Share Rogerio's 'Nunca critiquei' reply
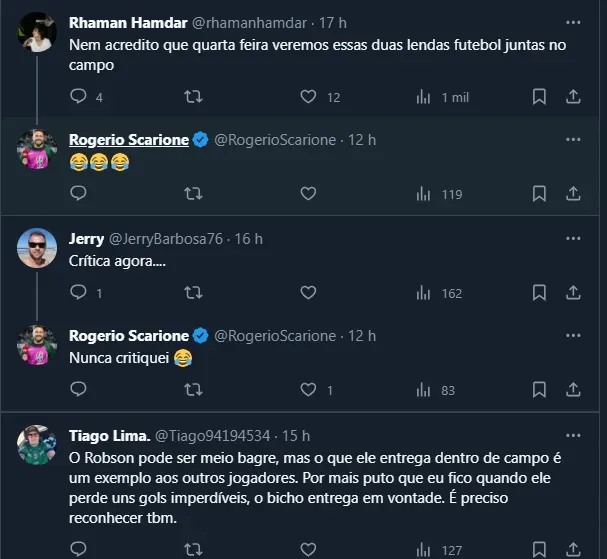The height and width of the screenshot is (559, 607). click(573, 390)
